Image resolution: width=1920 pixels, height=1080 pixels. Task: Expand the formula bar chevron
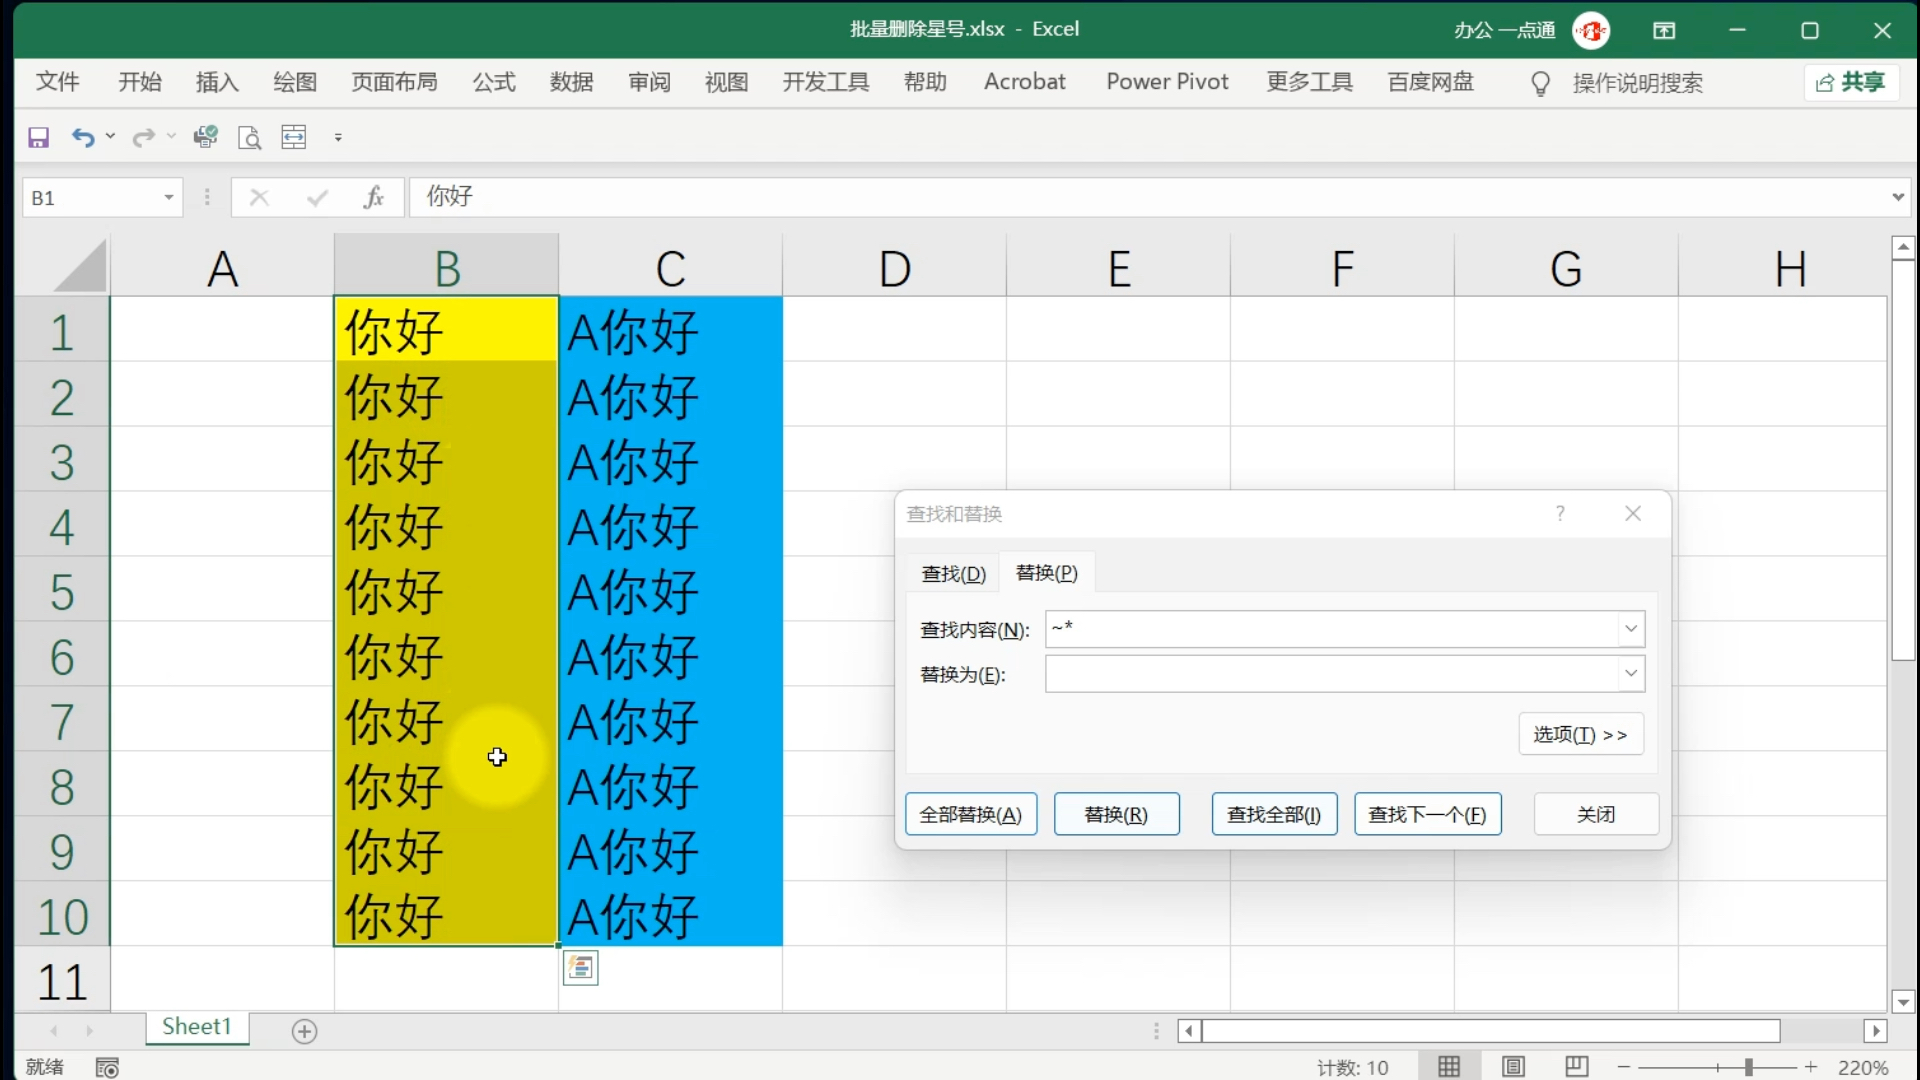tap(1897, 198)
